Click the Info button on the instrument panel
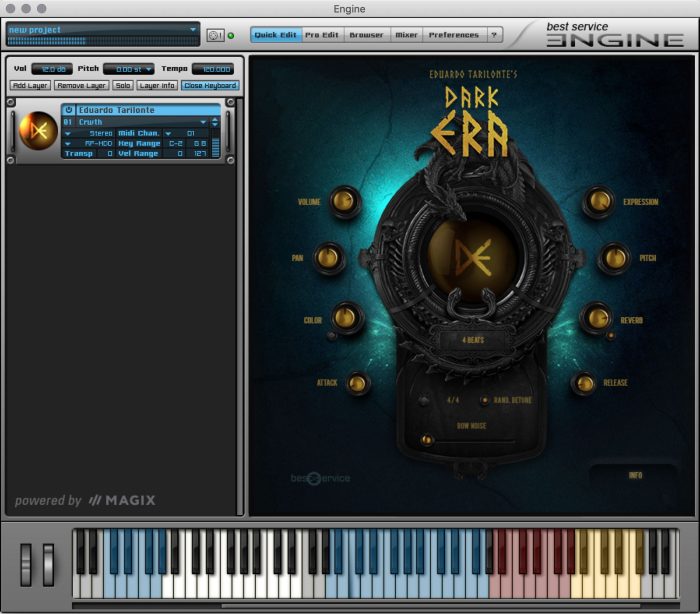This screenshot has width=700, height=614. [635, 475]
